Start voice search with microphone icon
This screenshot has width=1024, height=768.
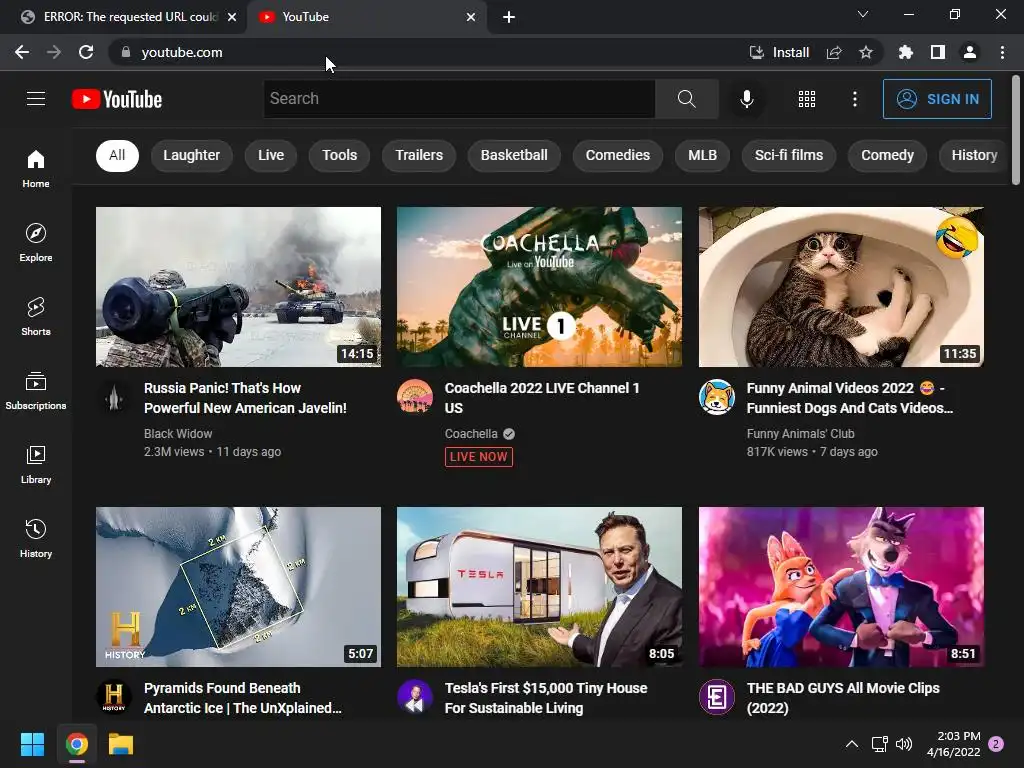pyautogui.click(x=746, y=99)
